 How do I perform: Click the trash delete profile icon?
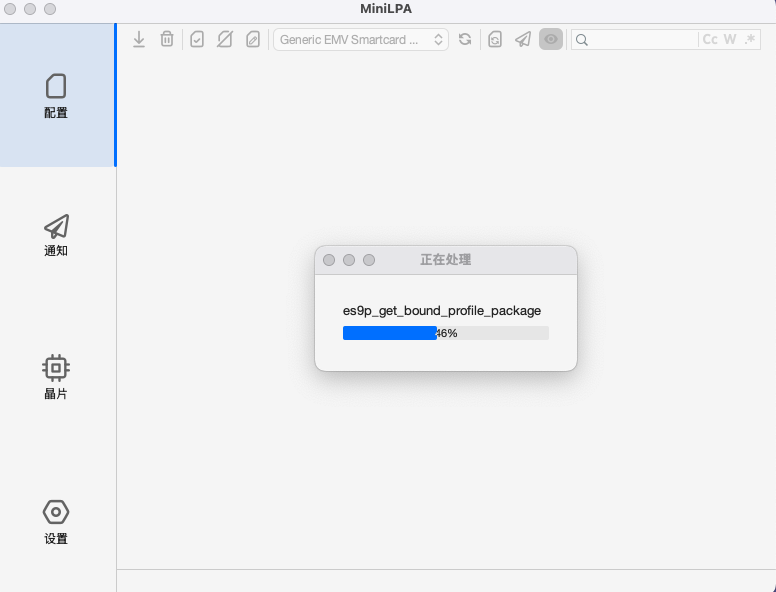(167, 39)
